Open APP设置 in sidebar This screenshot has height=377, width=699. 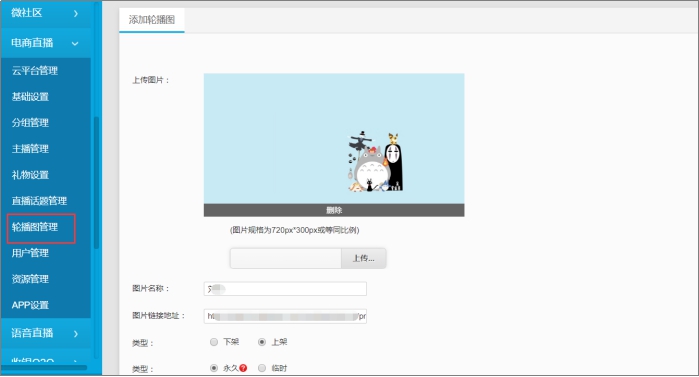coord(30,305)
